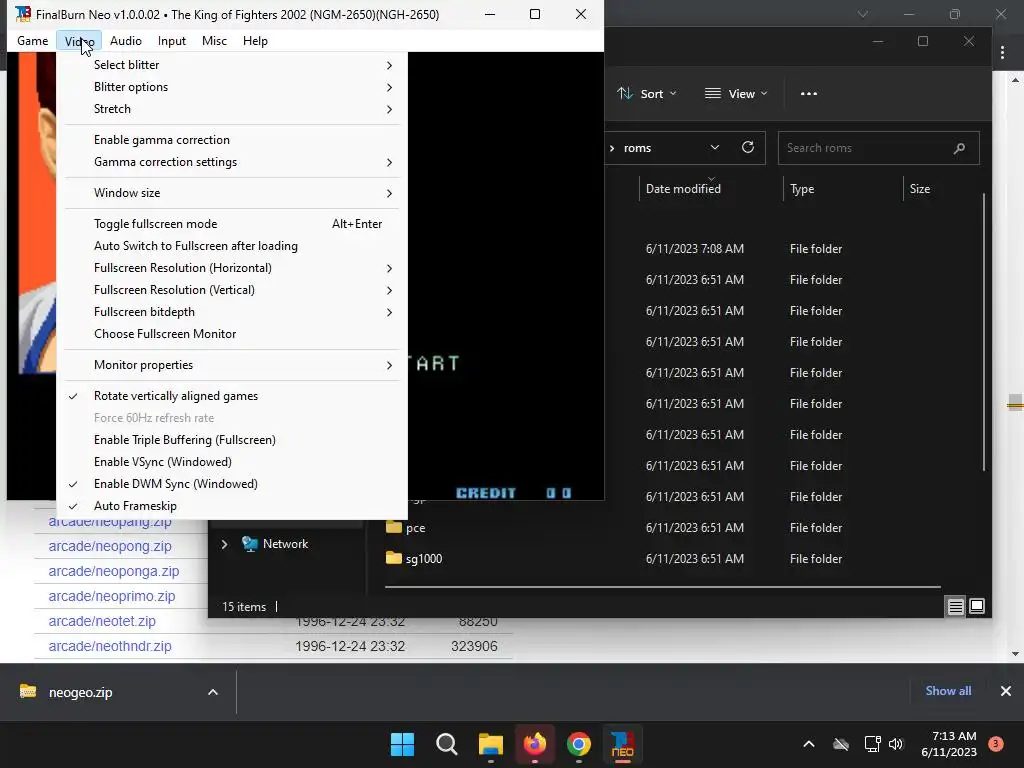
Task: Open volume control in system tray
Action: point(896,744)
